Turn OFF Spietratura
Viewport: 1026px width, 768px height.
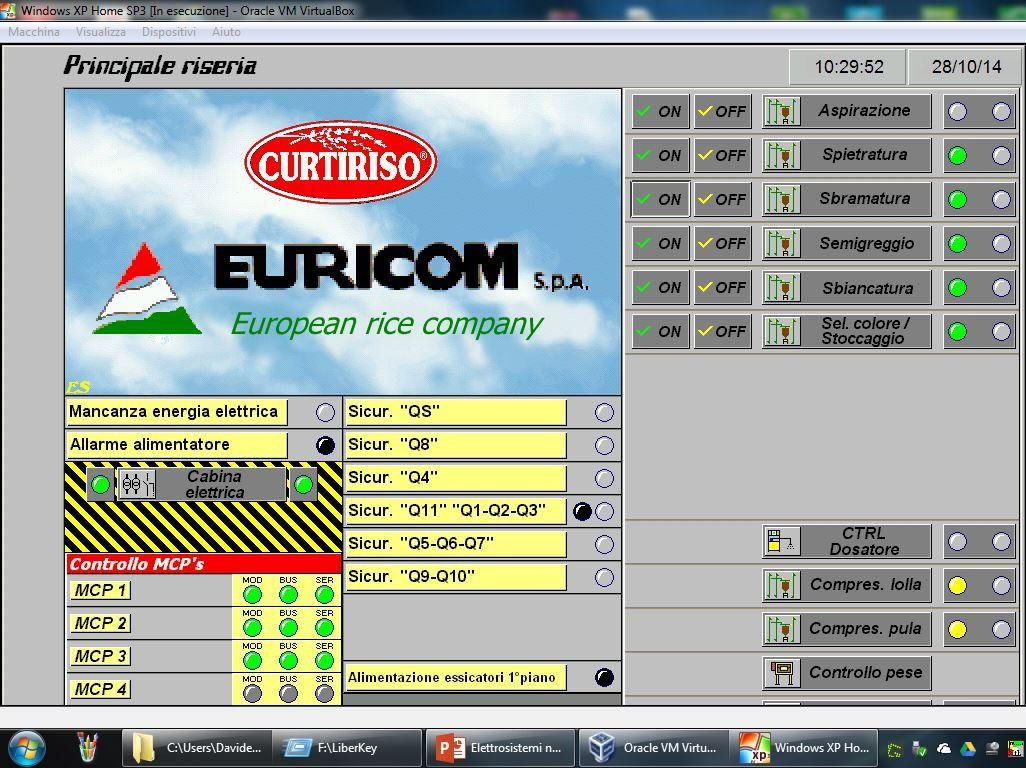[x=722, y=156]
